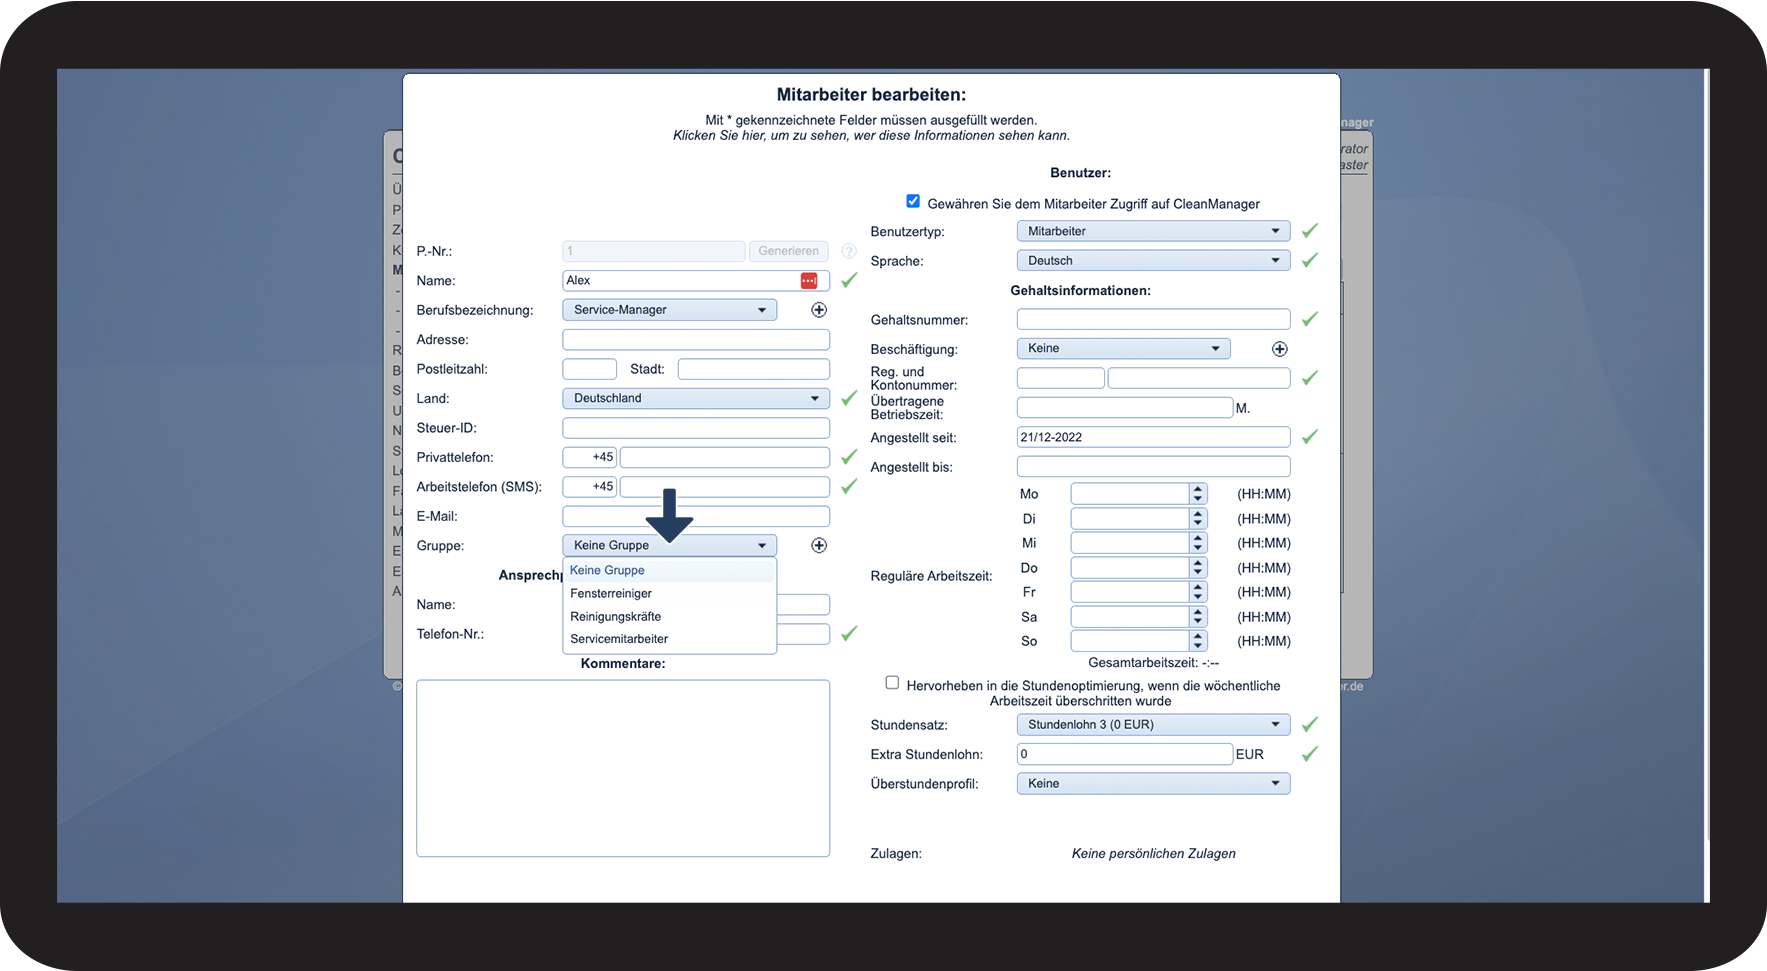This screenshot has width=1767, height=971.
Task: Click the Generieren button
Action: (789, 251)
